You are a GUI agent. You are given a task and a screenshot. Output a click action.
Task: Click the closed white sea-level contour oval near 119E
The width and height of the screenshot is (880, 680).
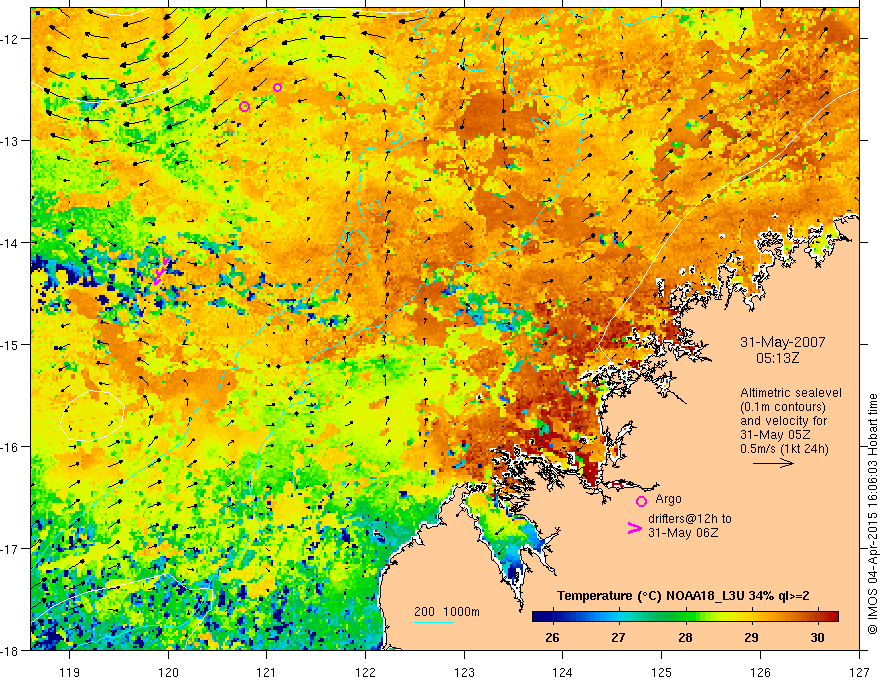(92, 416)
